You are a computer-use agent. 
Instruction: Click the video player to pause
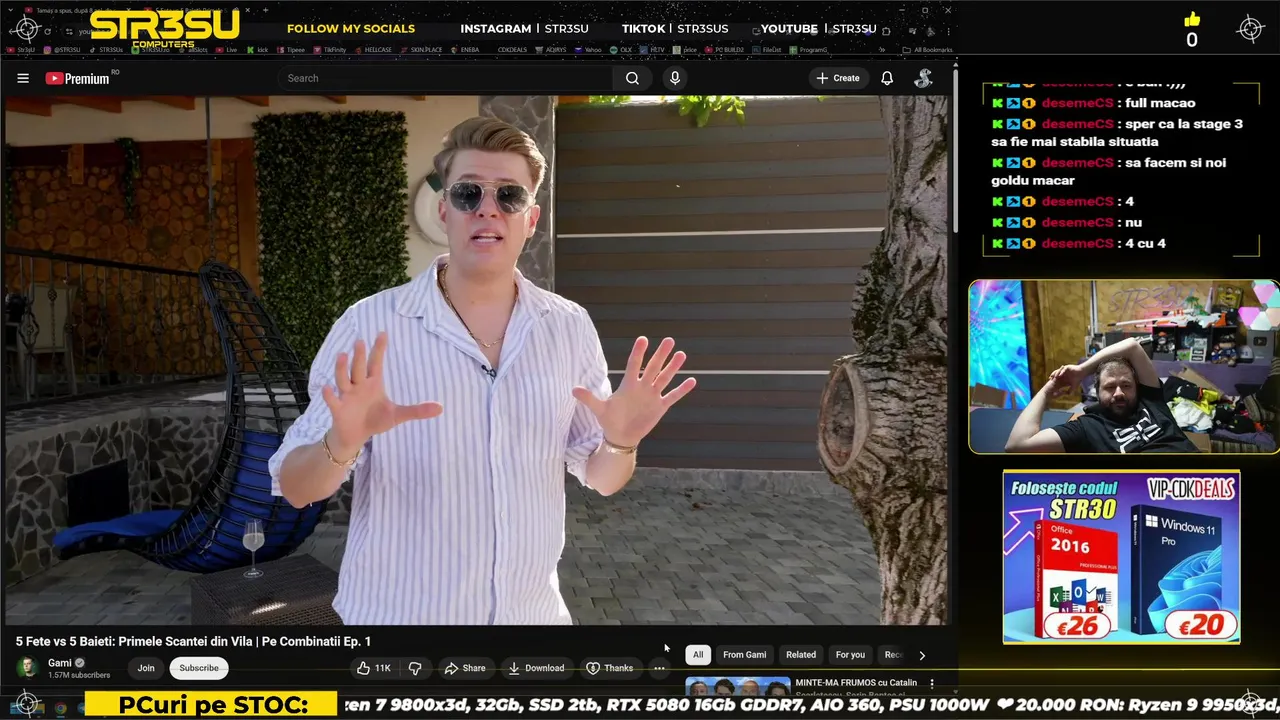pyautogui.click(x=476, y=360)
